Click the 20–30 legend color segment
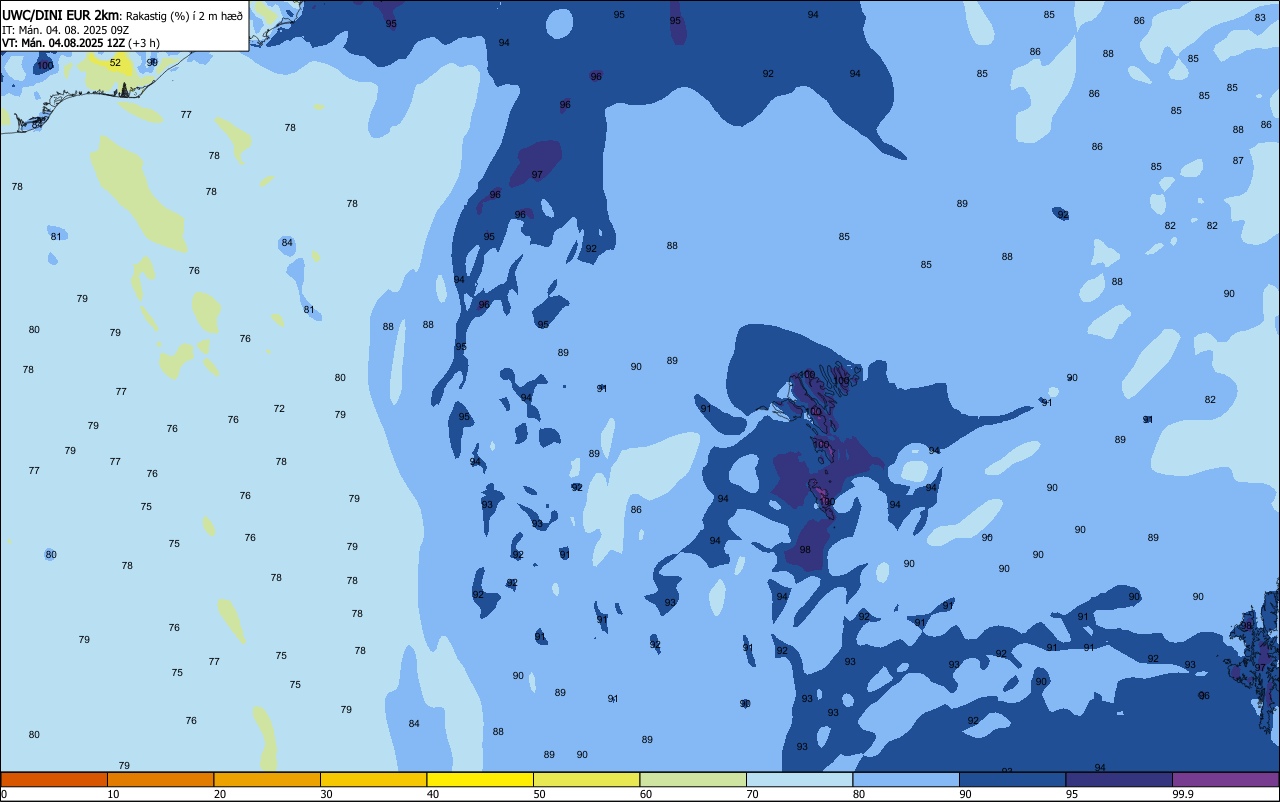Image resolution: width=1280 pixels, height=802 pixels. [x=267, y=779]
